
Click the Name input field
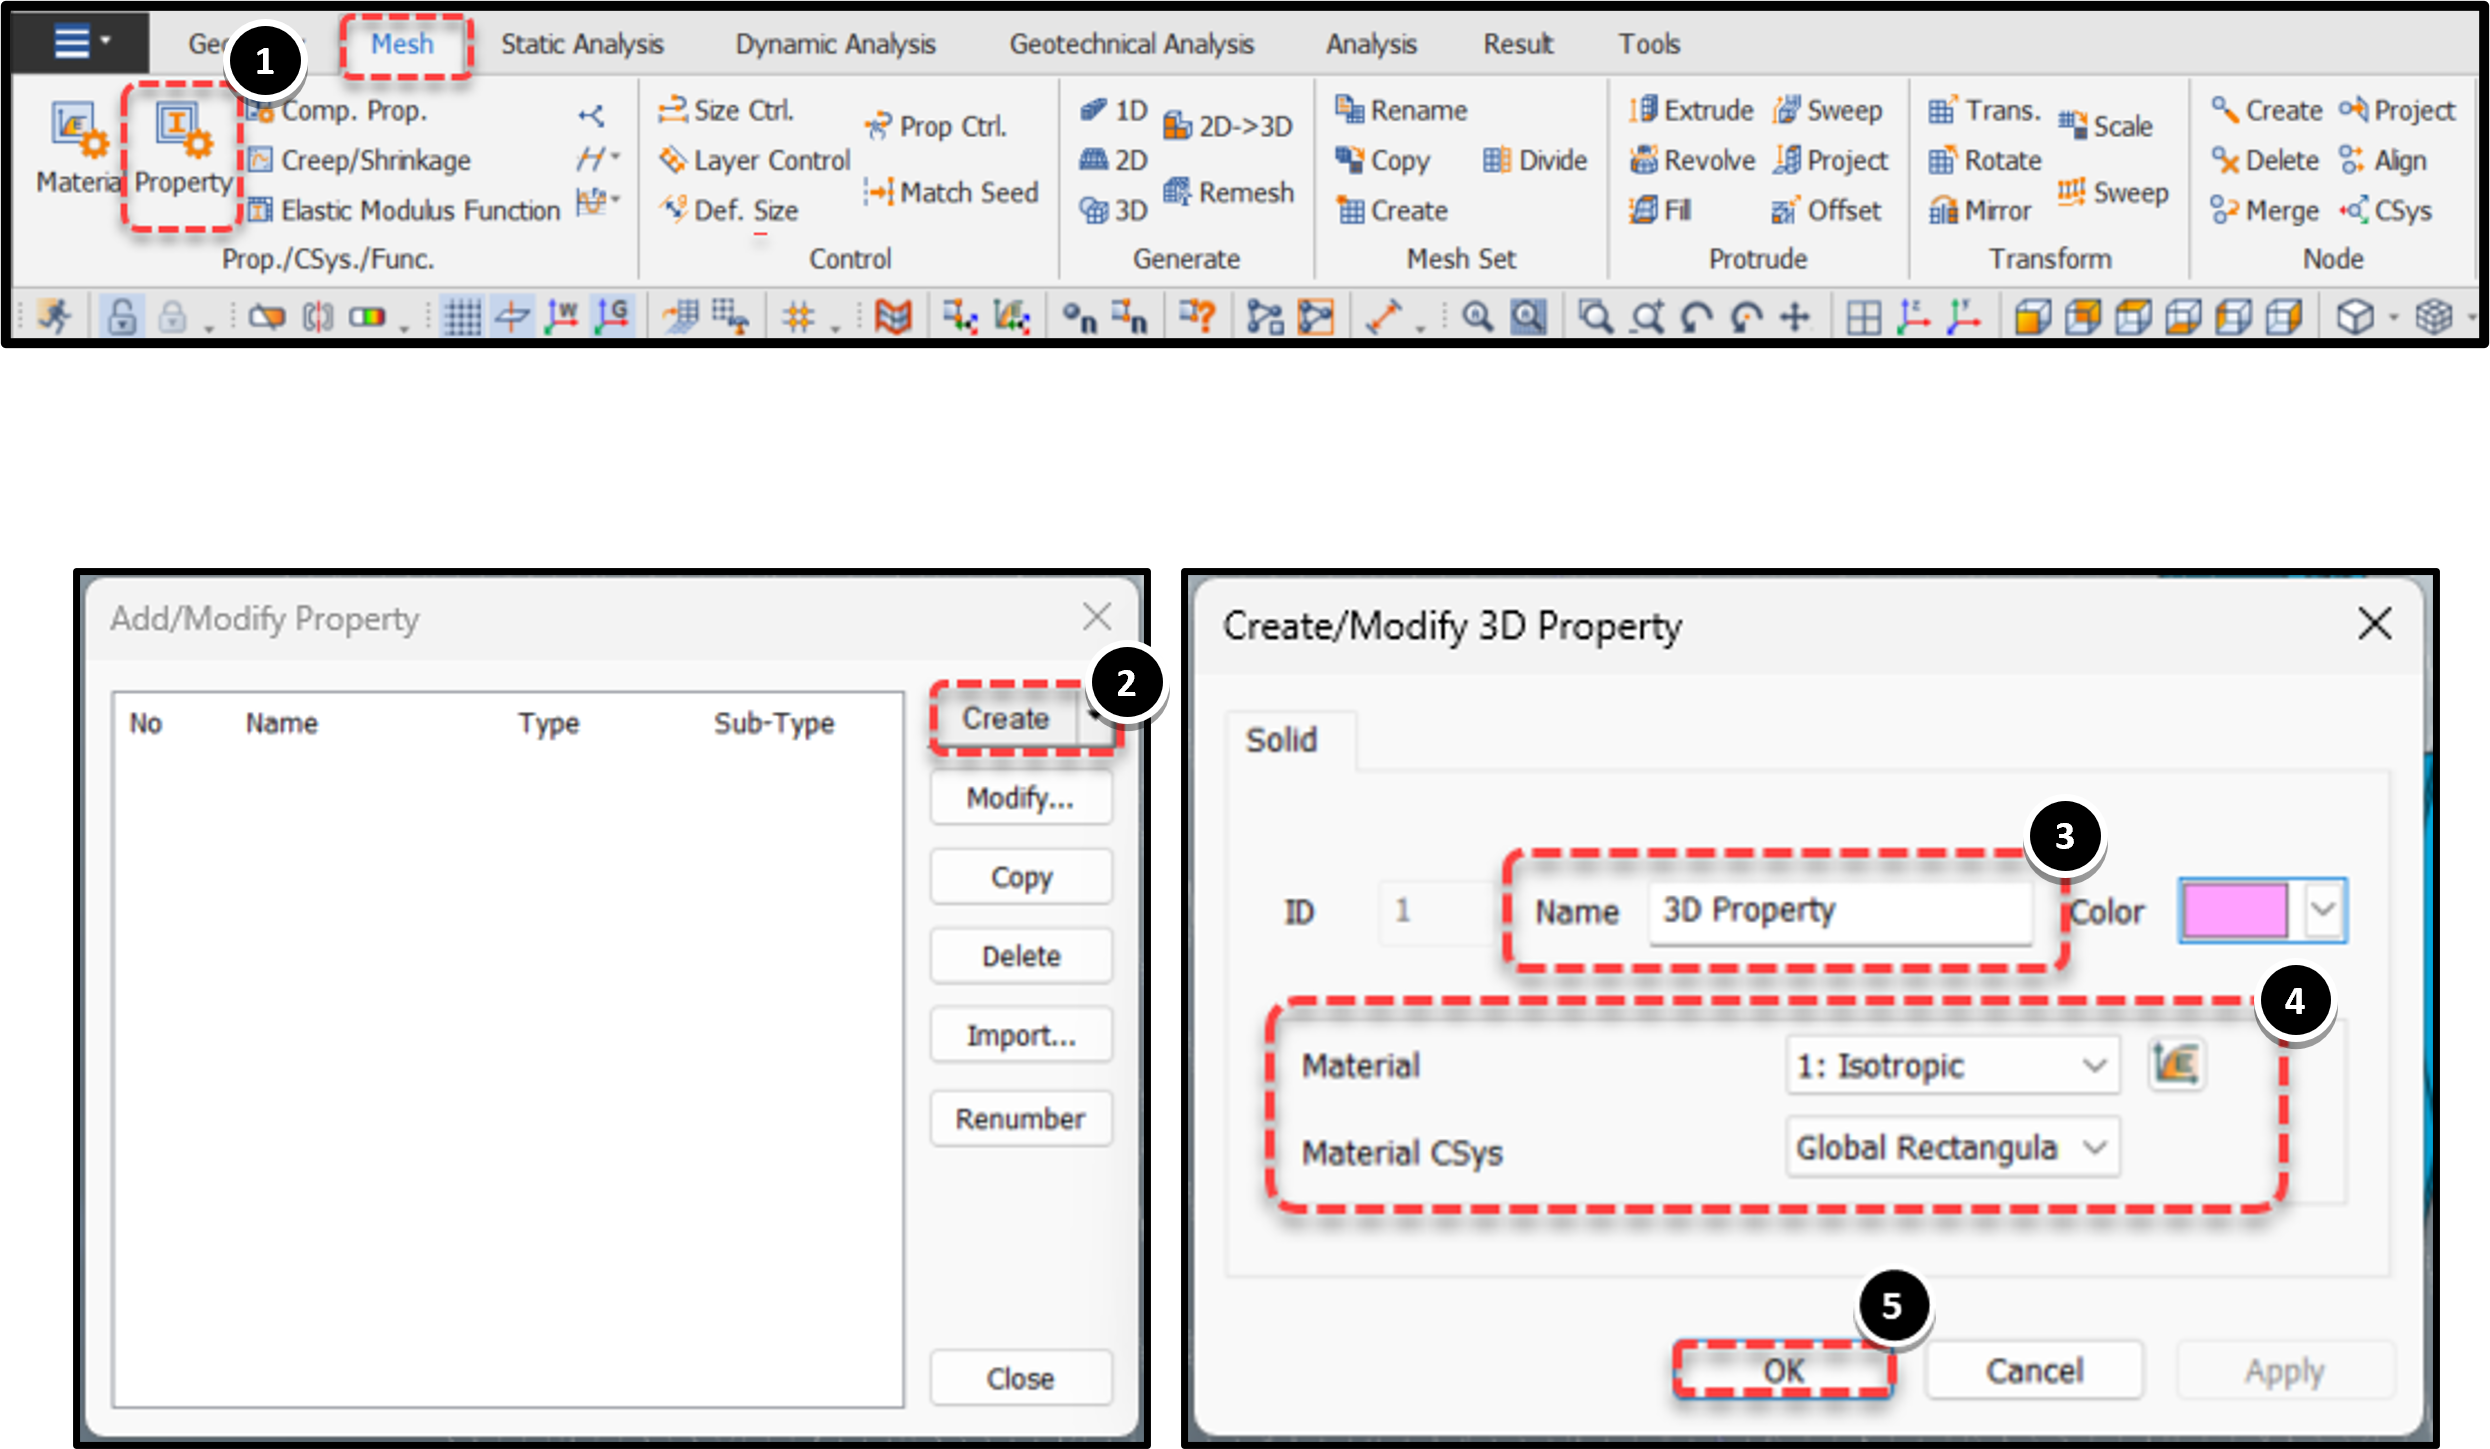coord(1838,911)
